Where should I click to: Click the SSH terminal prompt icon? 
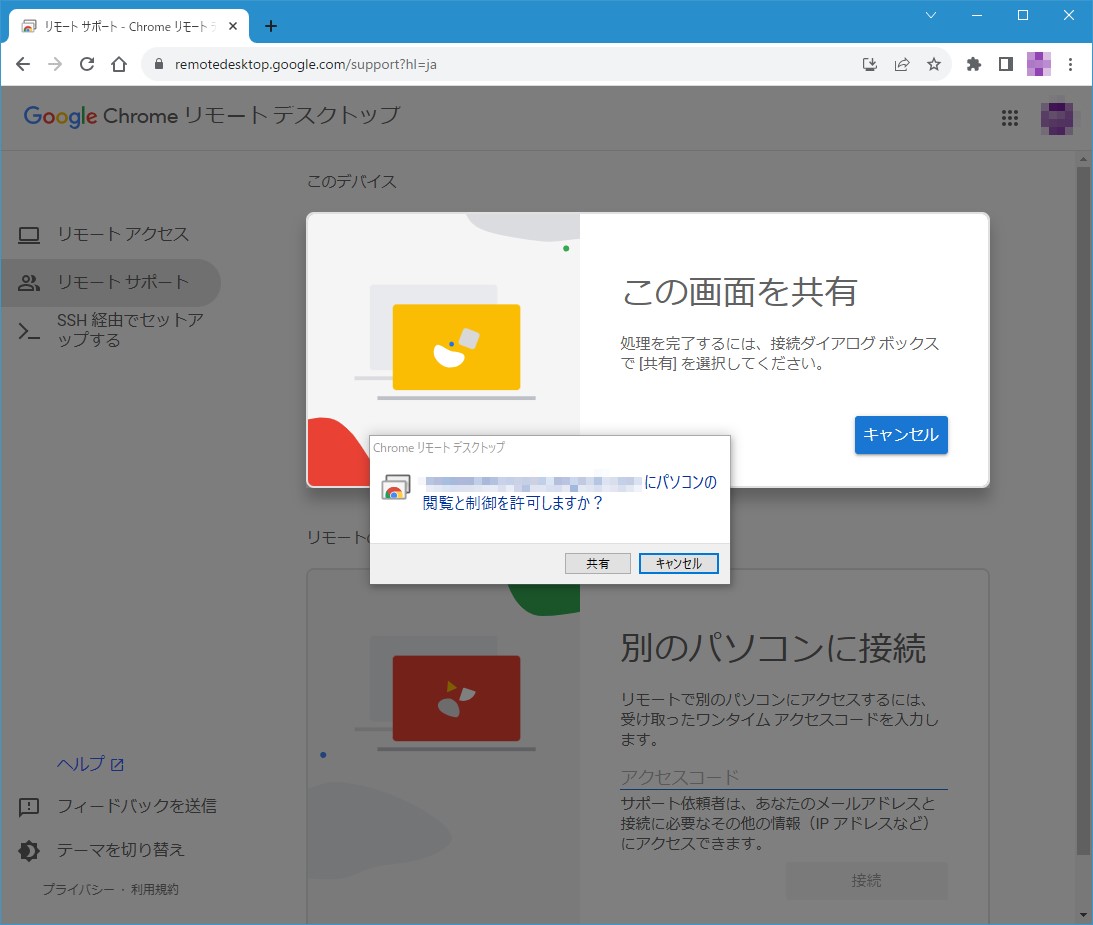29,331
